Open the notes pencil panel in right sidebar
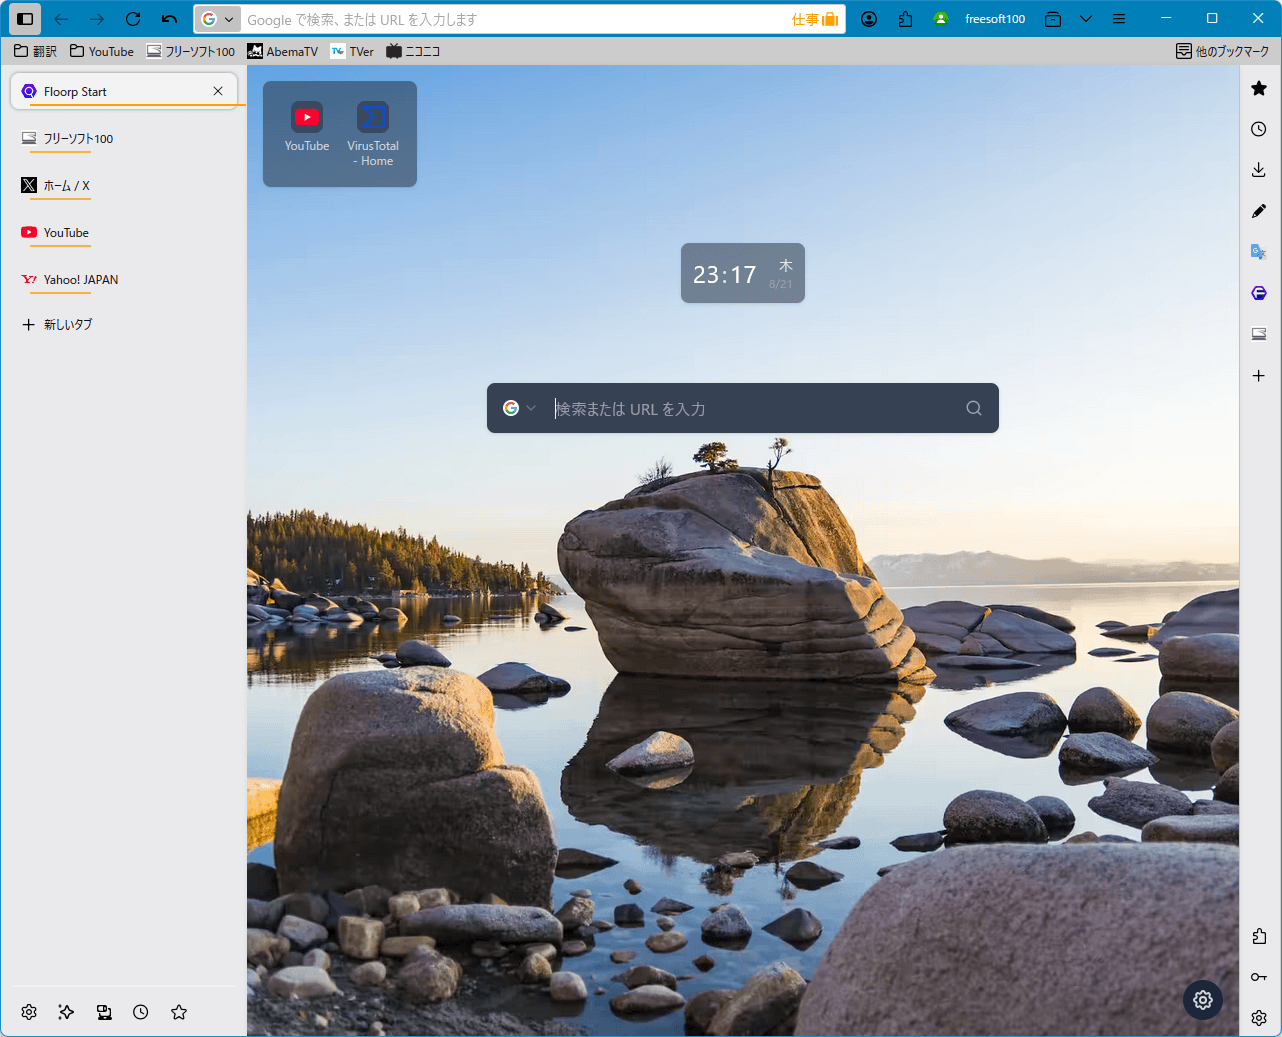The image size is (1282, 1037). pyautogui.click(x=1259, y=211)
